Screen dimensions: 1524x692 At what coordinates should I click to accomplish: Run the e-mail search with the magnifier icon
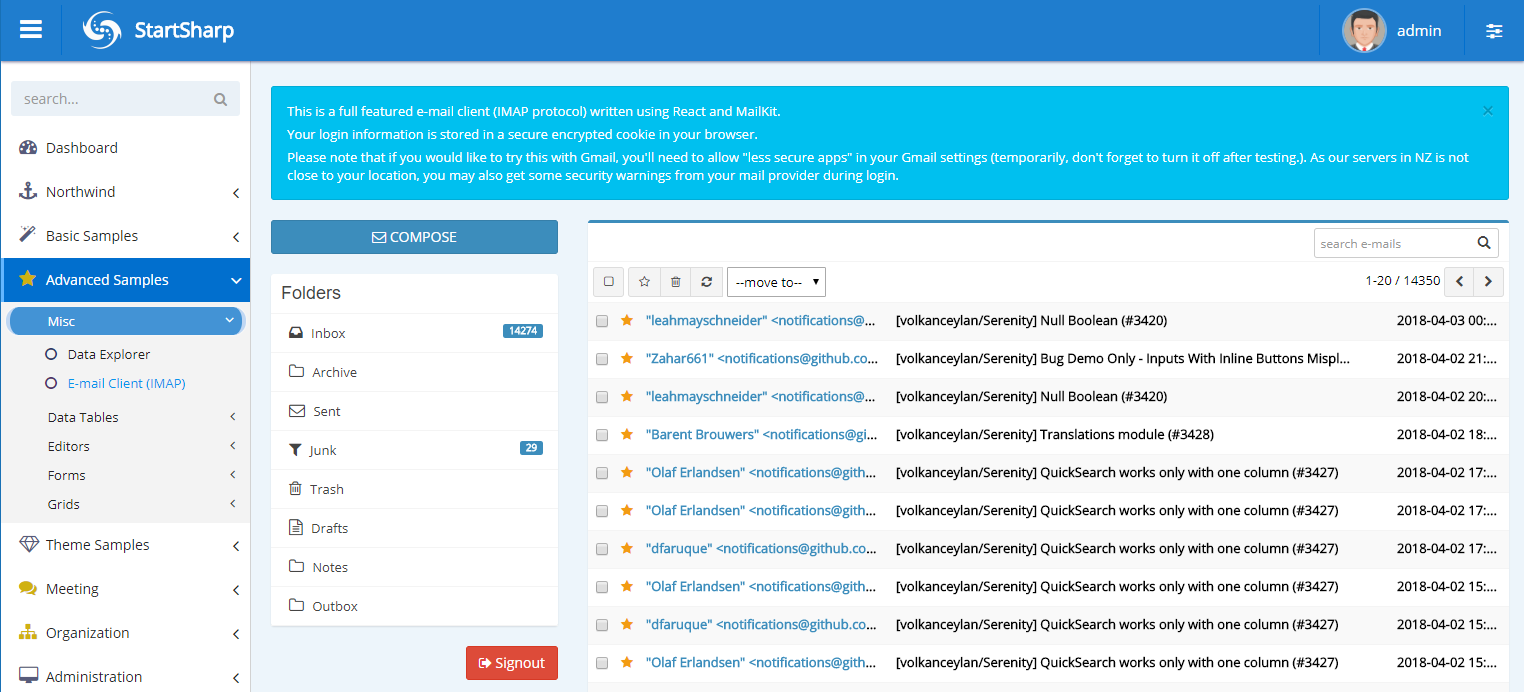[x=1481, y=242]
